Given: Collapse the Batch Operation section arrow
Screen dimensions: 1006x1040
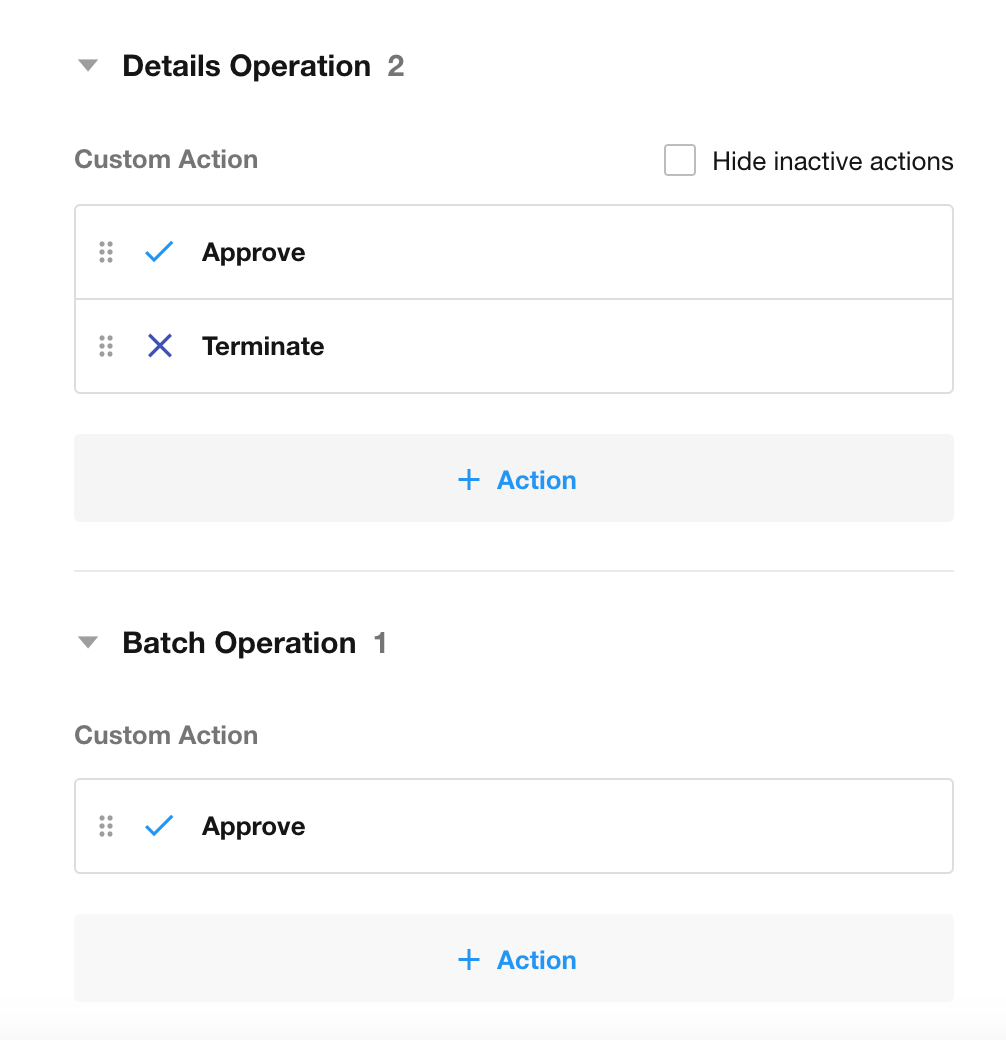Looking at the screenshot, I should pos(89,643).
